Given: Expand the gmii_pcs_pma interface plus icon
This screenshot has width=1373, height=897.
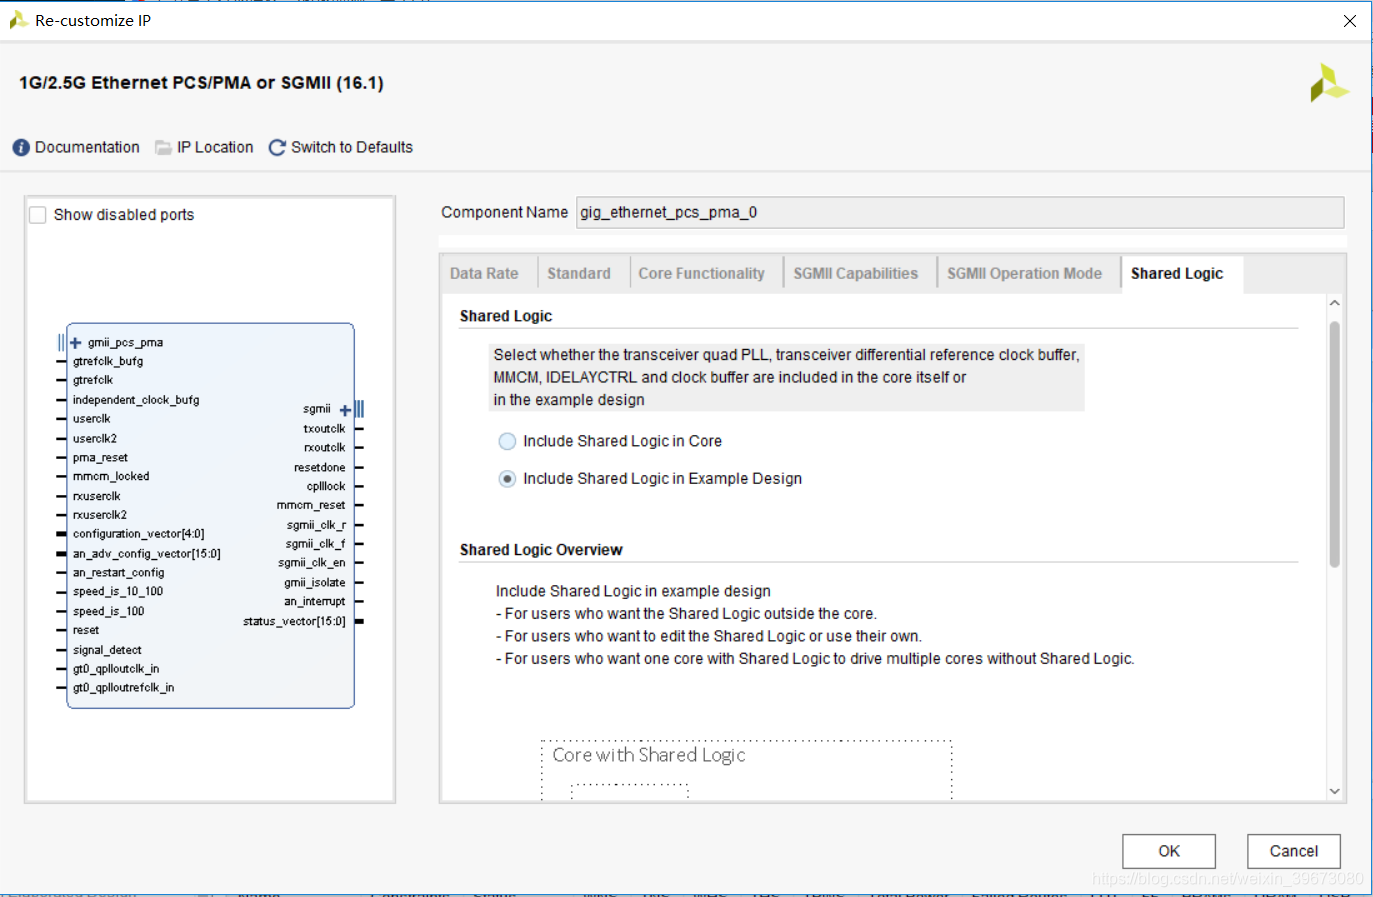Looking at the screenshot, I should pyautogui.click(x=76, y=343).
